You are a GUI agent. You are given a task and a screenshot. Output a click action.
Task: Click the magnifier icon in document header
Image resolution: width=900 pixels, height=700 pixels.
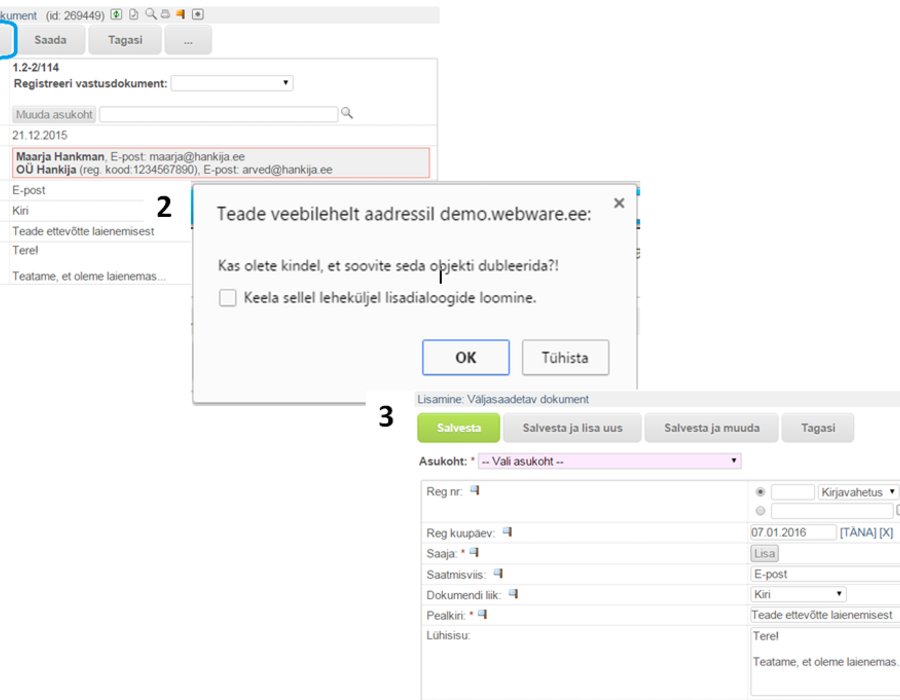pos(150,14)
